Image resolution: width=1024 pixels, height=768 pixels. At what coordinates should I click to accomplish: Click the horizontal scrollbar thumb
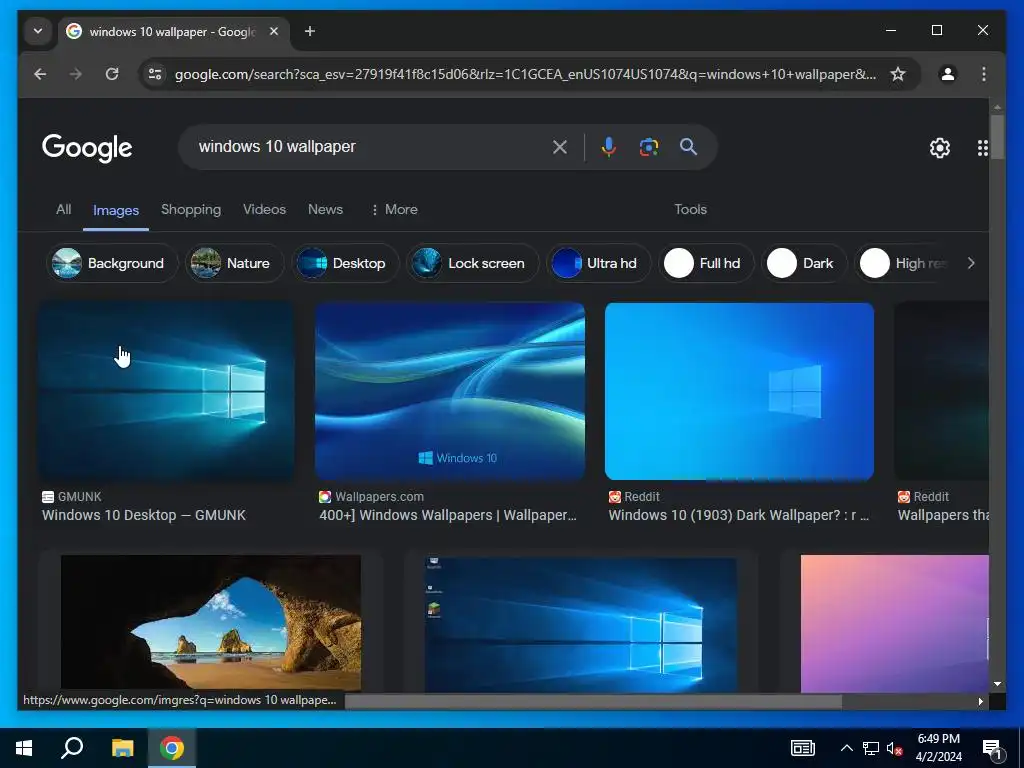click(593, 701)
